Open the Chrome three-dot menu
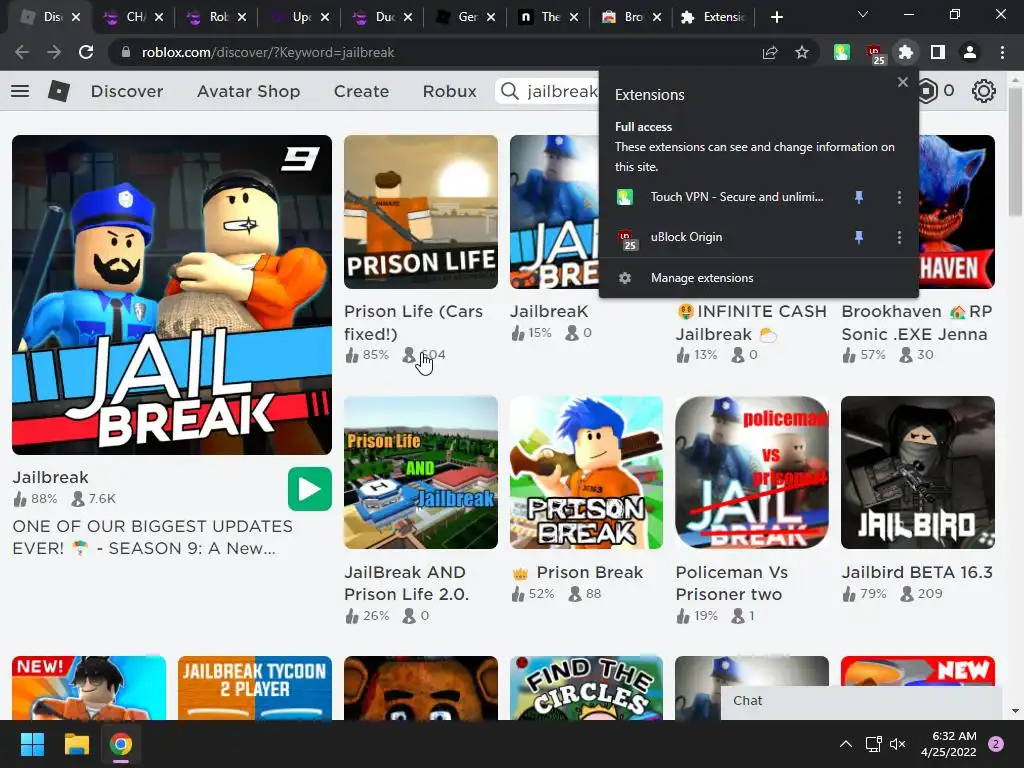 tap(1002, 52)
